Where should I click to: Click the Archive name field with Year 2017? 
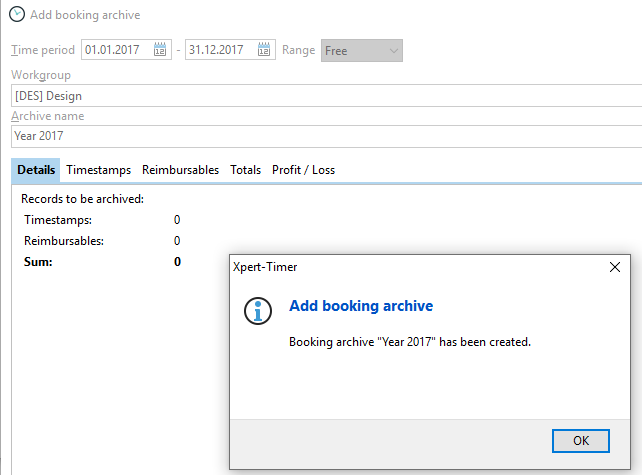(320, 136)
